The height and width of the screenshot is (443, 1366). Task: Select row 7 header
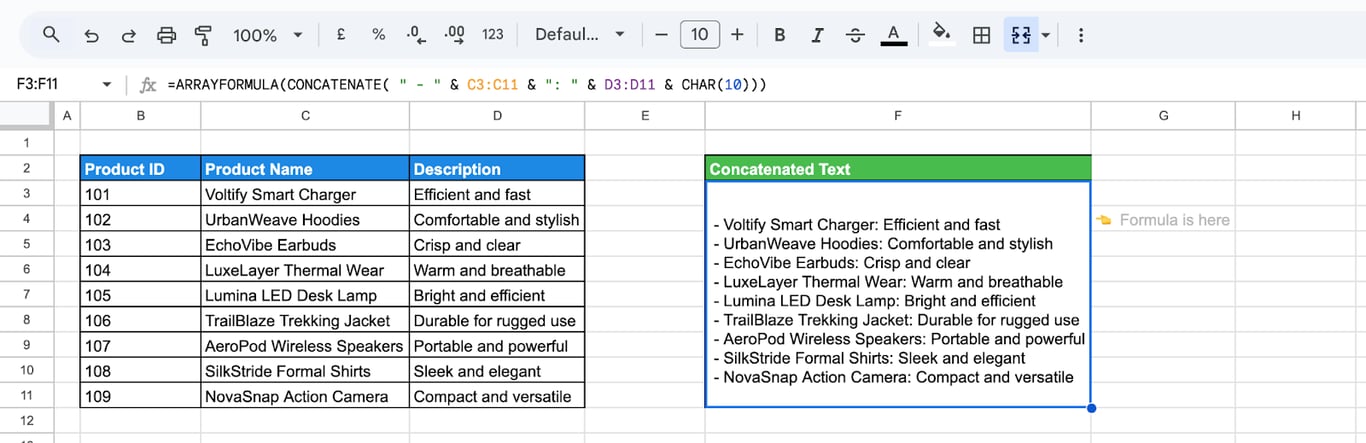coord(27,295)
